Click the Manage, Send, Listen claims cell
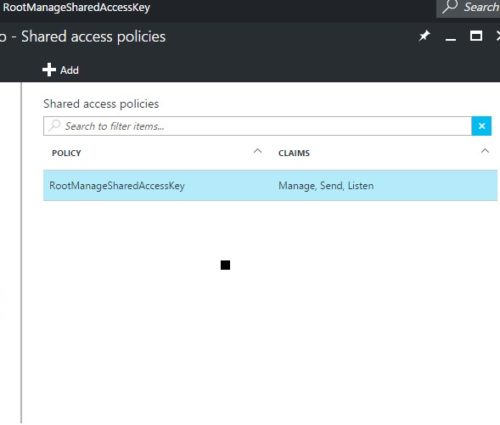Screen dimensions: 500x425 (326, 186)
